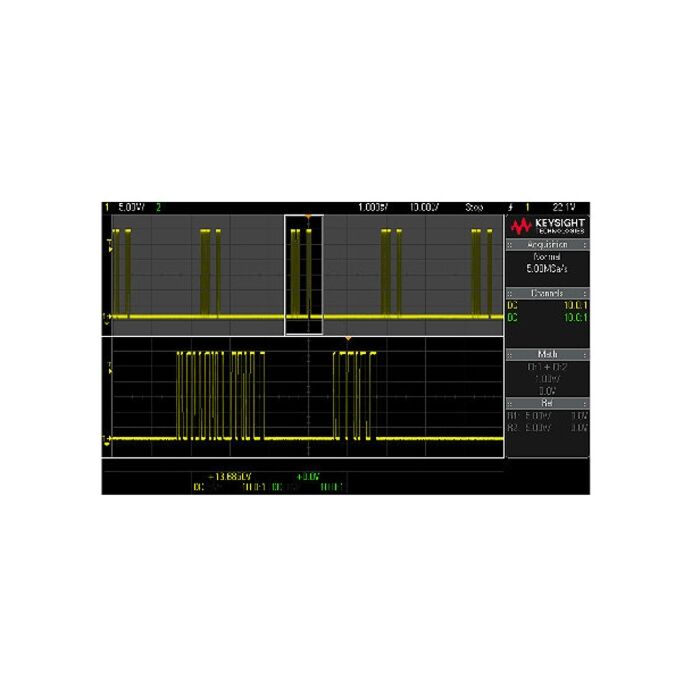Click the white zoom window box in overview
The height and width of the screenshot is (700, 700).
(304, 275)
